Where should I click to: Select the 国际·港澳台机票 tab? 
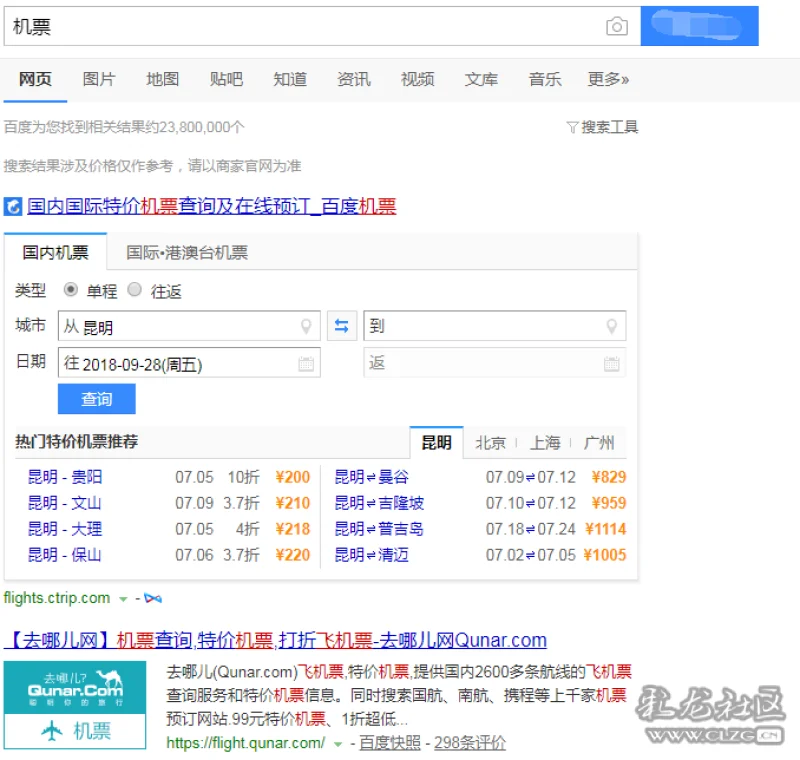point(187,252)
